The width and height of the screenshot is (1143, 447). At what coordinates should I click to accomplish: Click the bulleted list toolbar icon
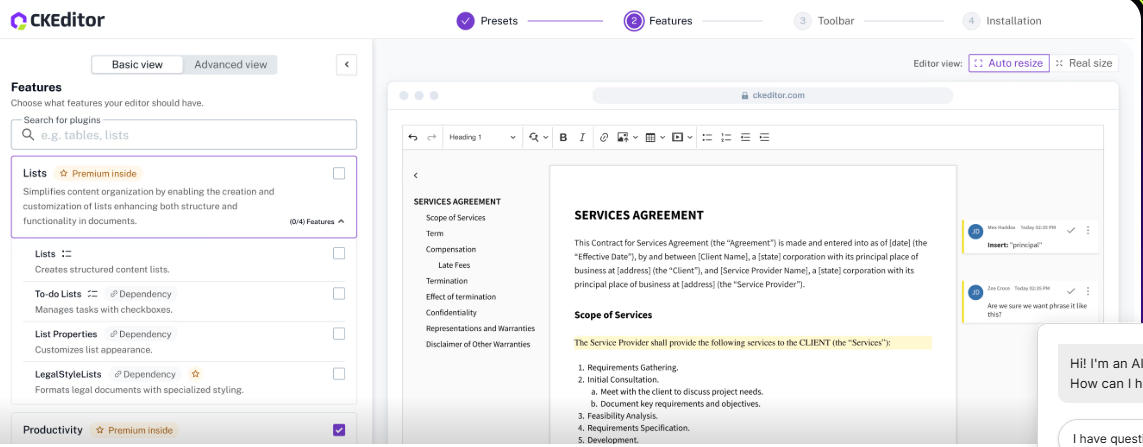707,137
